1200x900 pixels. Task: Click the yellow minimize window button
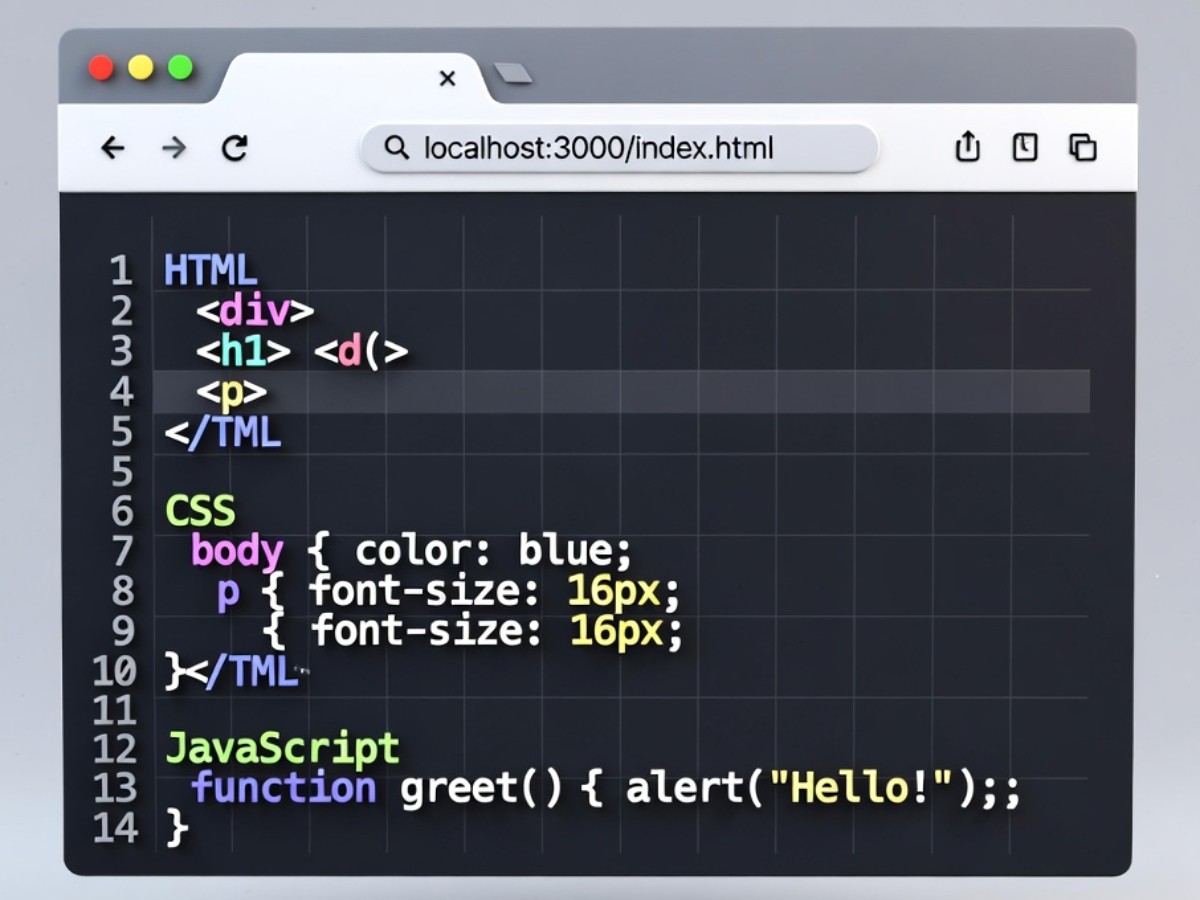(141, 68)
